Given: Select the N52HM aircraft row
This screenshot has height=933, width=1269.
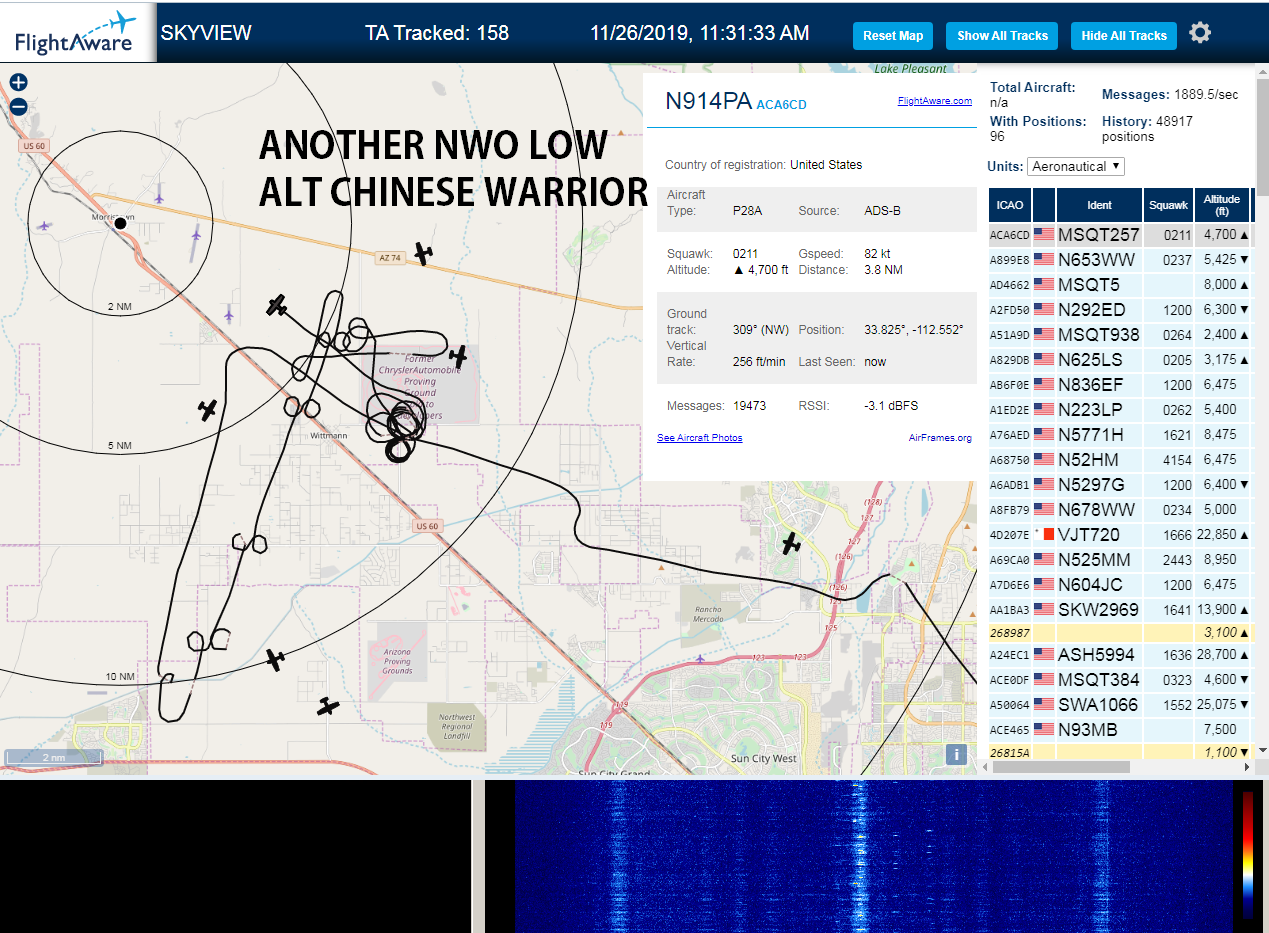Looking at the screenshot, I should point(1119,460).
